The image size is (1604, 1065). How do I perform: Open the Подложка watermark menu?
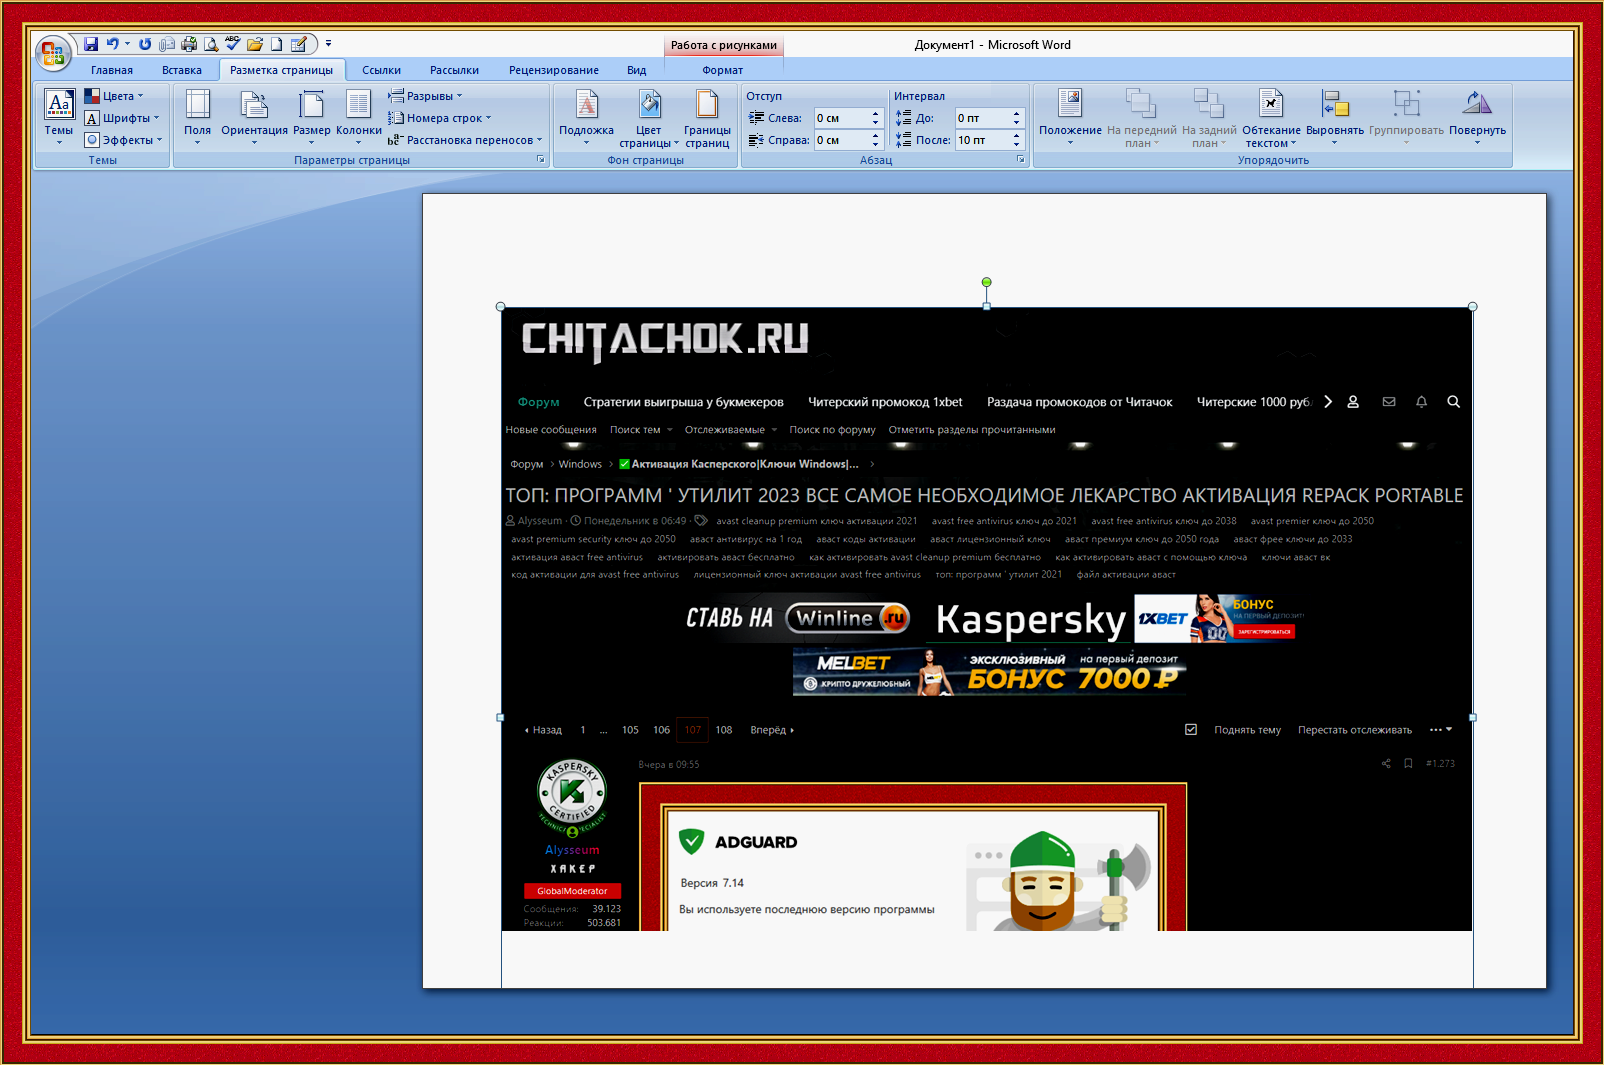587,117
